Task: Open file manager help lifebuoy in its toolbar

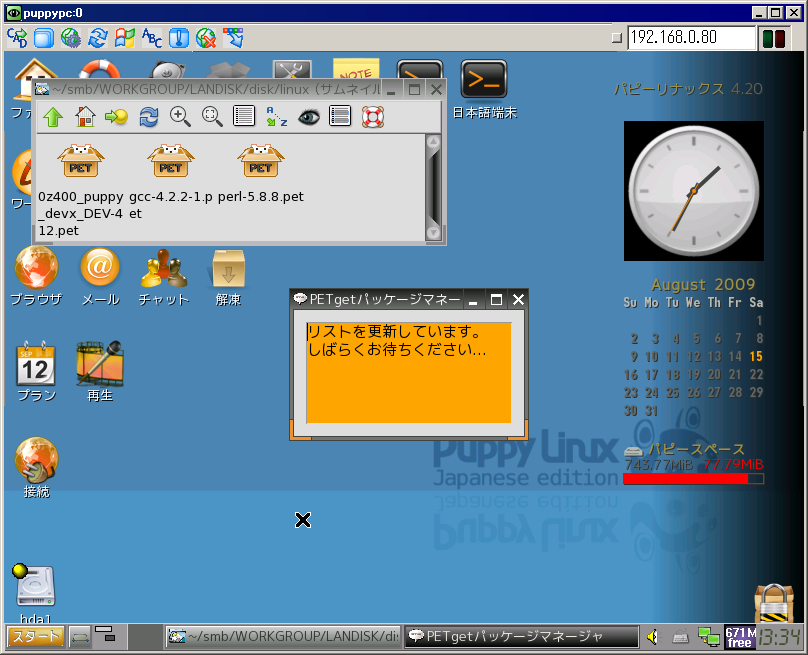Action: click(373, 117)
